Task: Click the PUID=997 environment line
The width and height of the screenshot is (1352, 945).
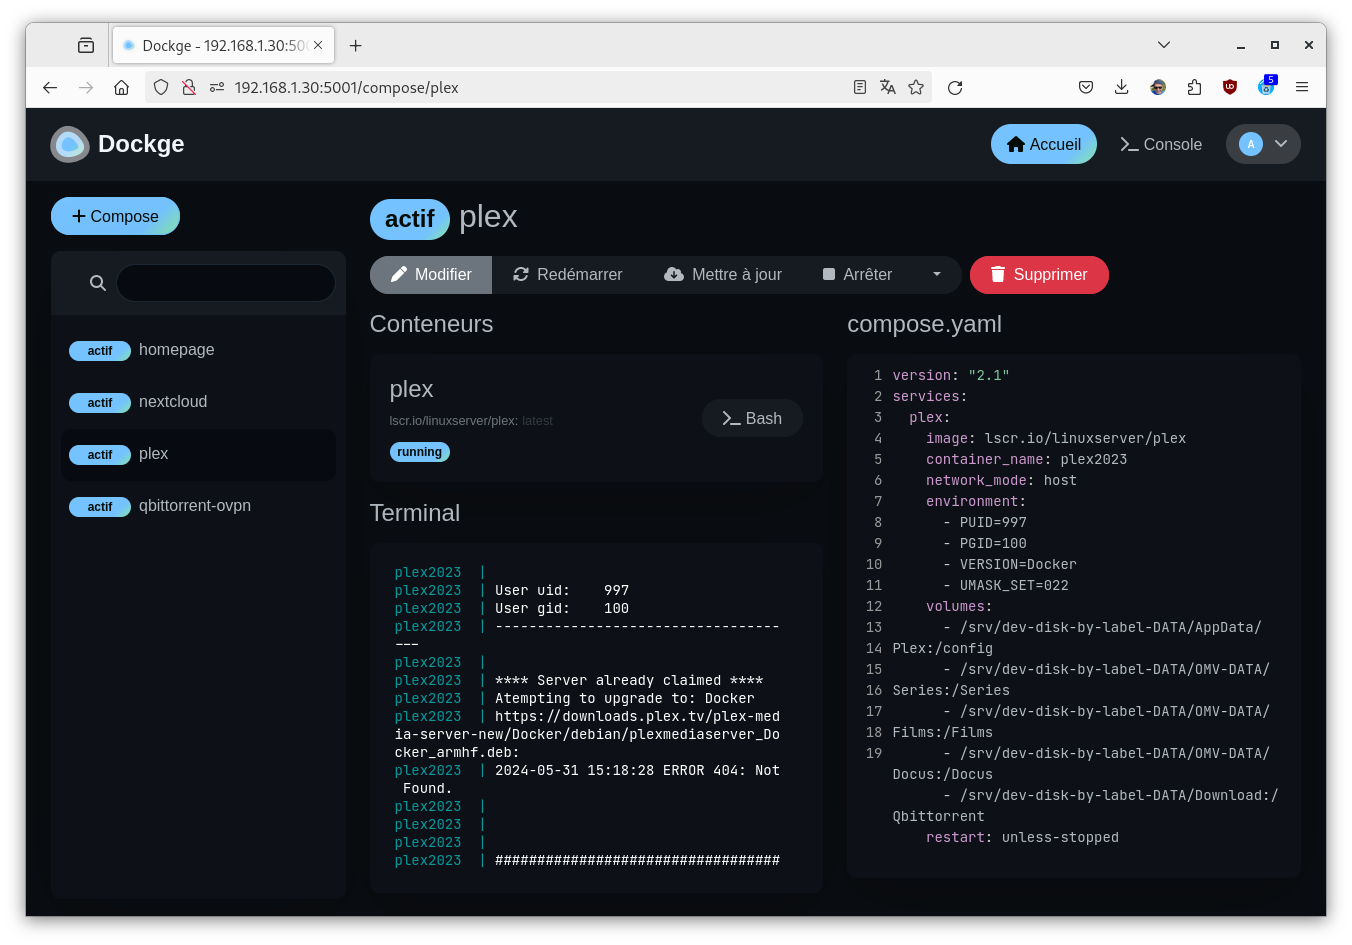Action: point(985,522)
